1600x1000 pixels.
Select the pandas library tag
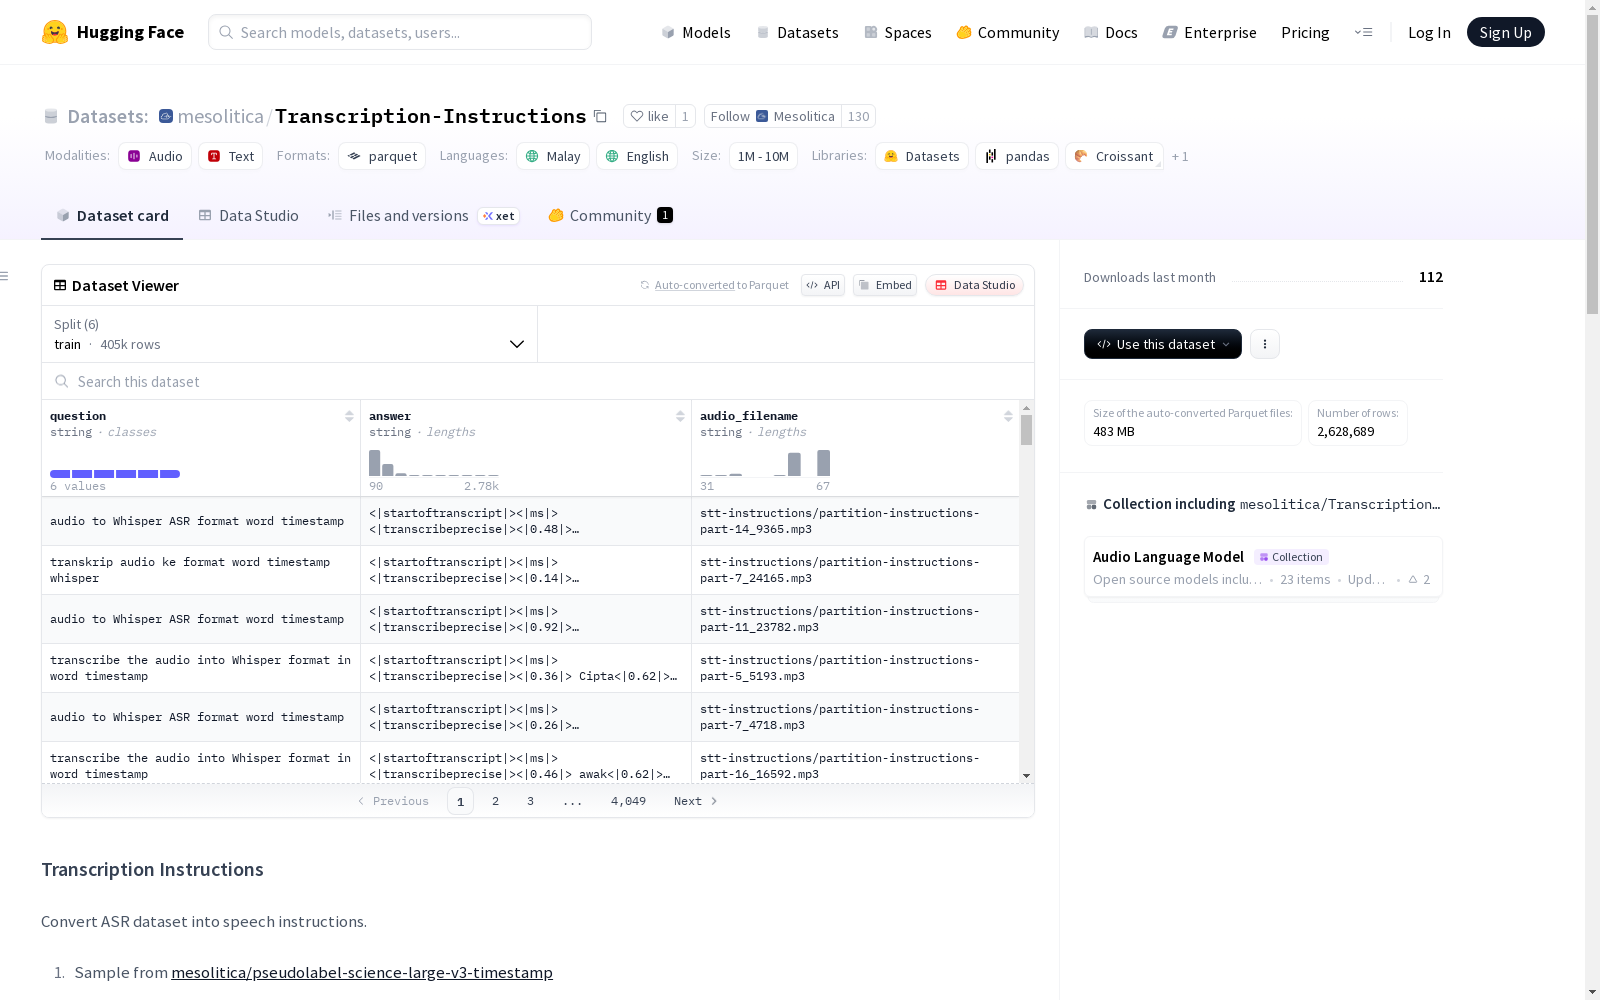[1017, 156]
